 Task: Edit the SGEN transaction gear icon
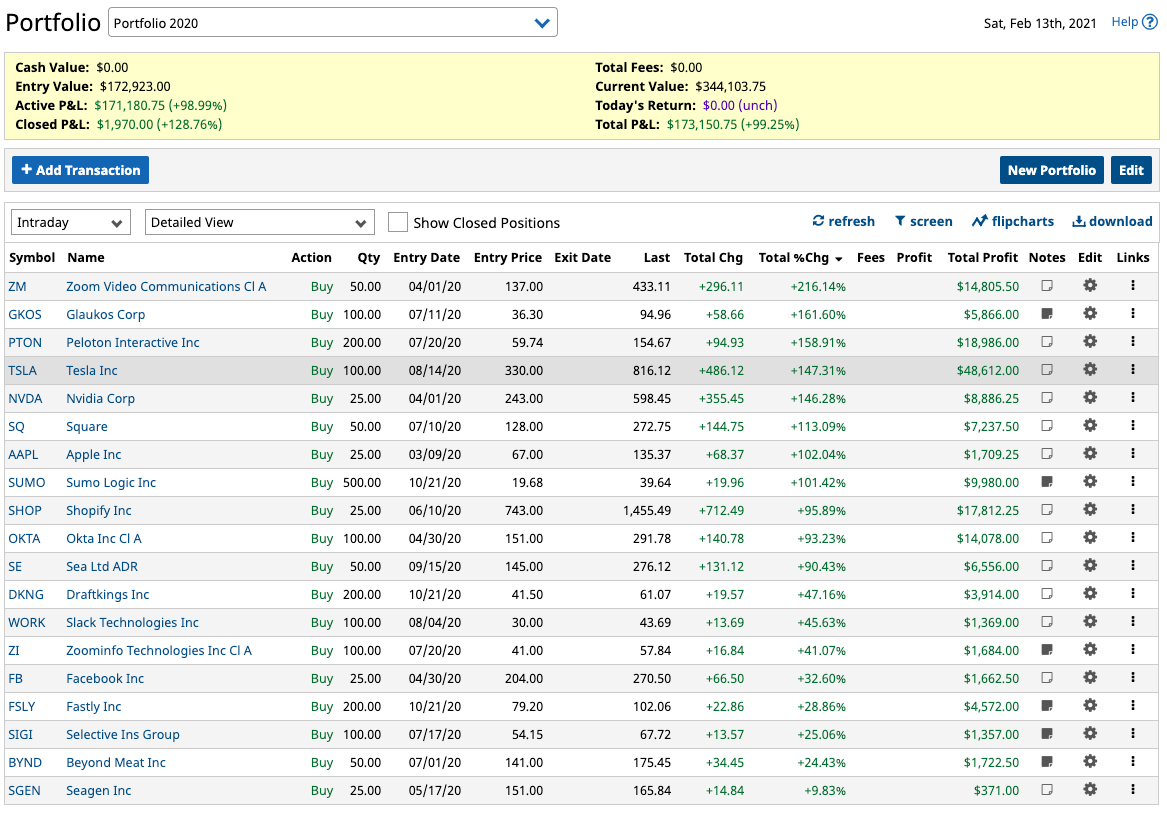tap(1090, 790)
